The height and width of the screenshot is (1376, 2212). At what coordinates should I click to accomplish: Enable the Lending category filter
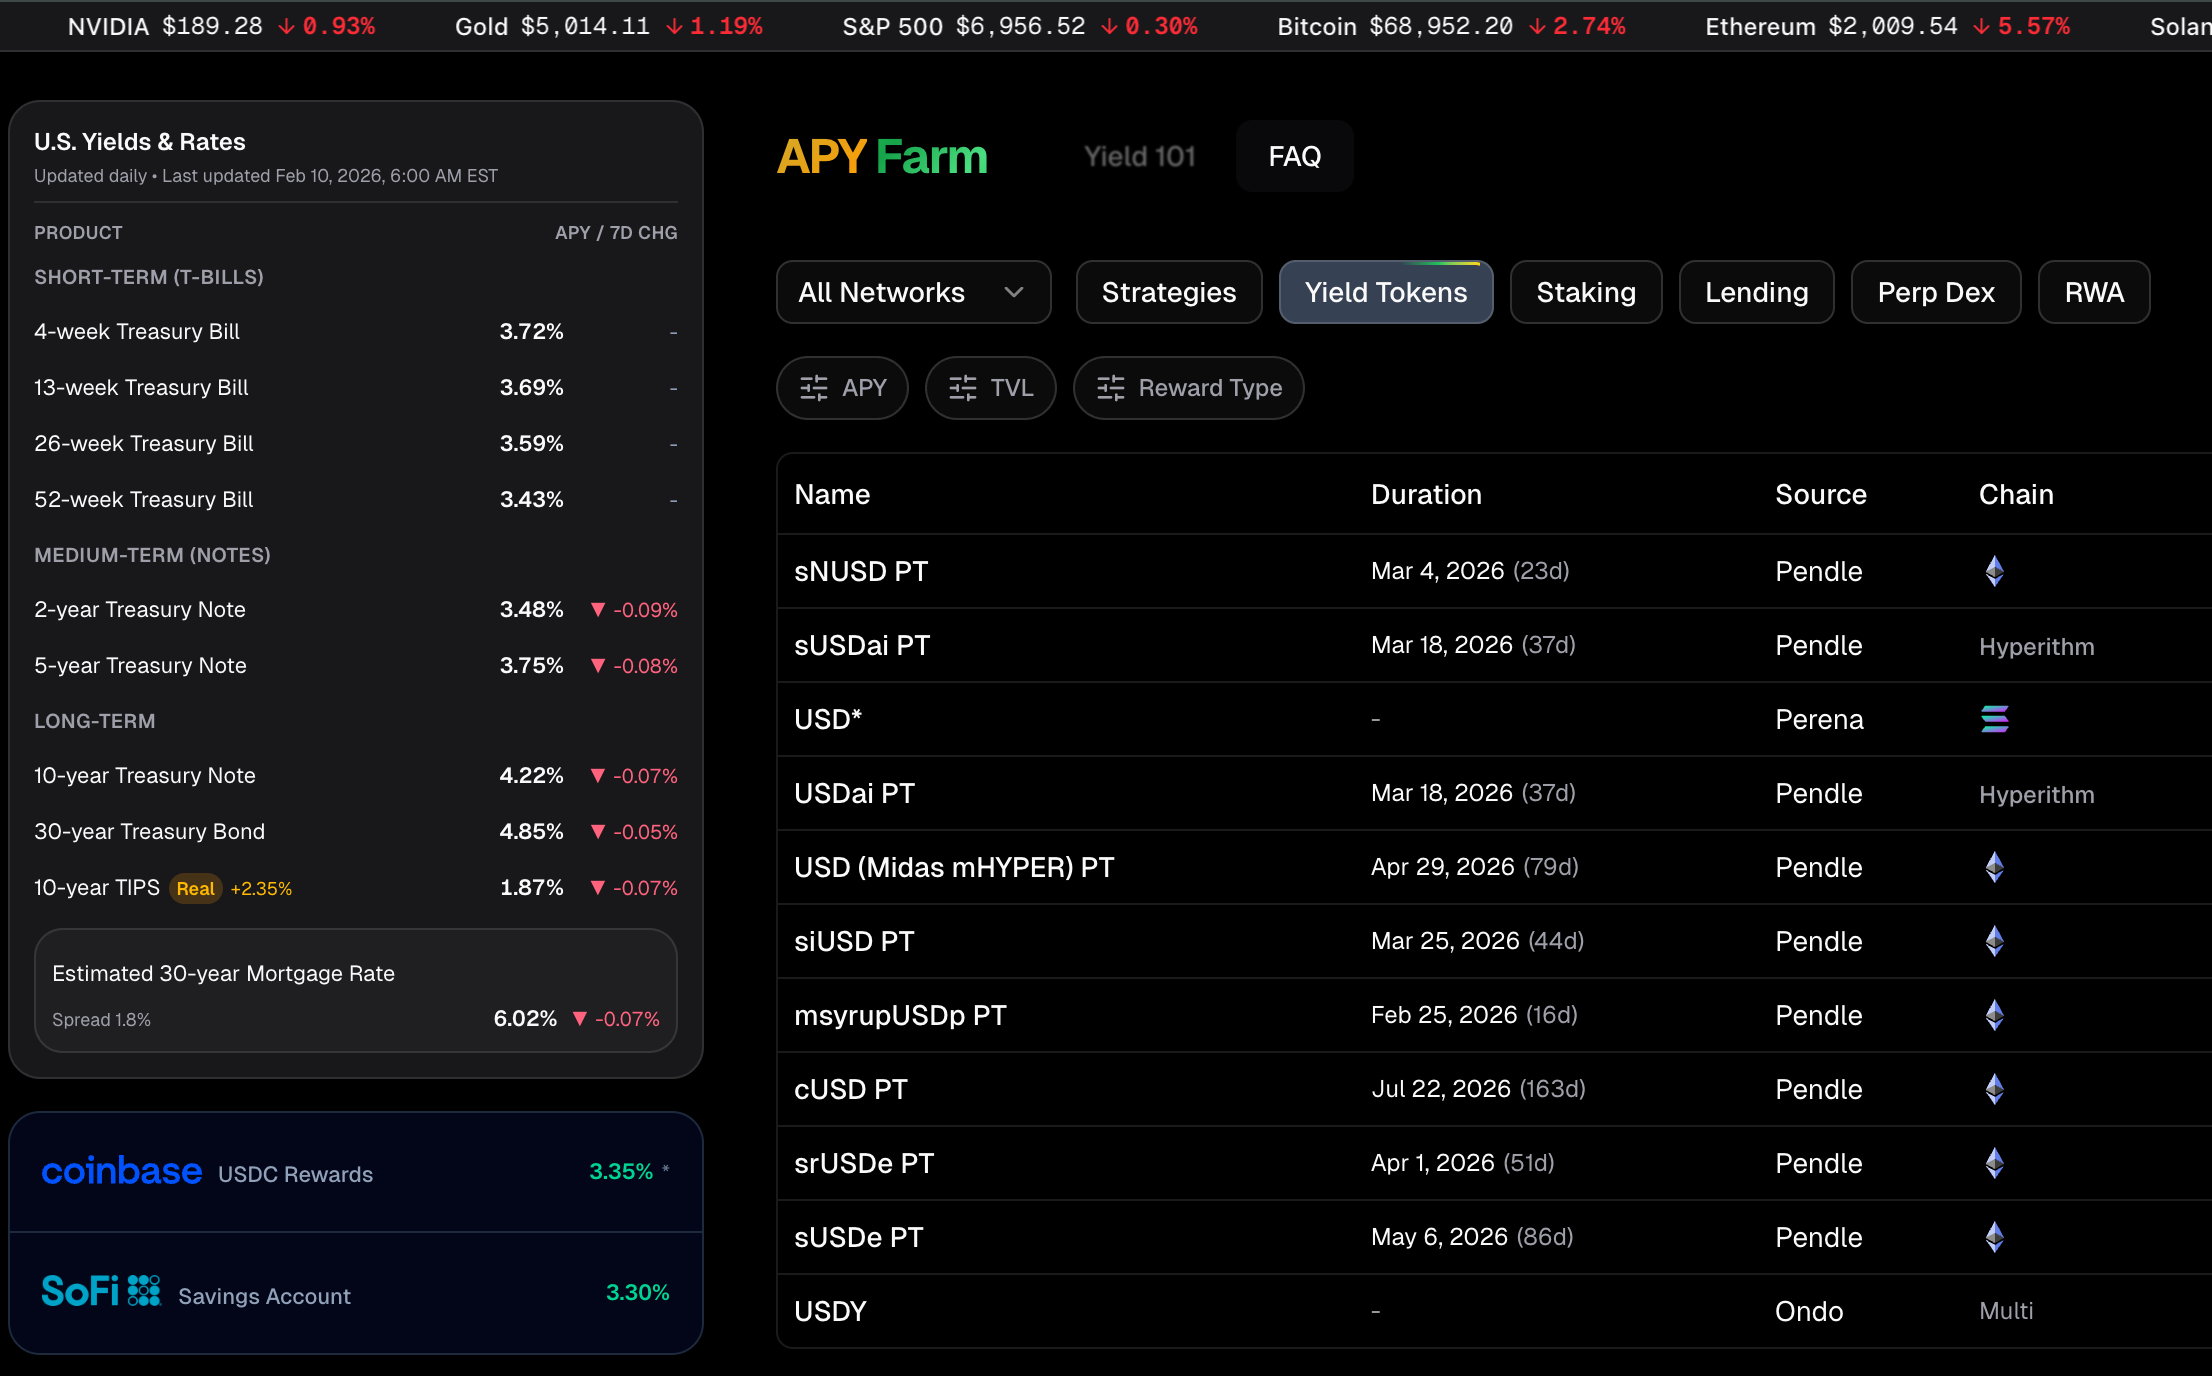(x=1756, y=292)
